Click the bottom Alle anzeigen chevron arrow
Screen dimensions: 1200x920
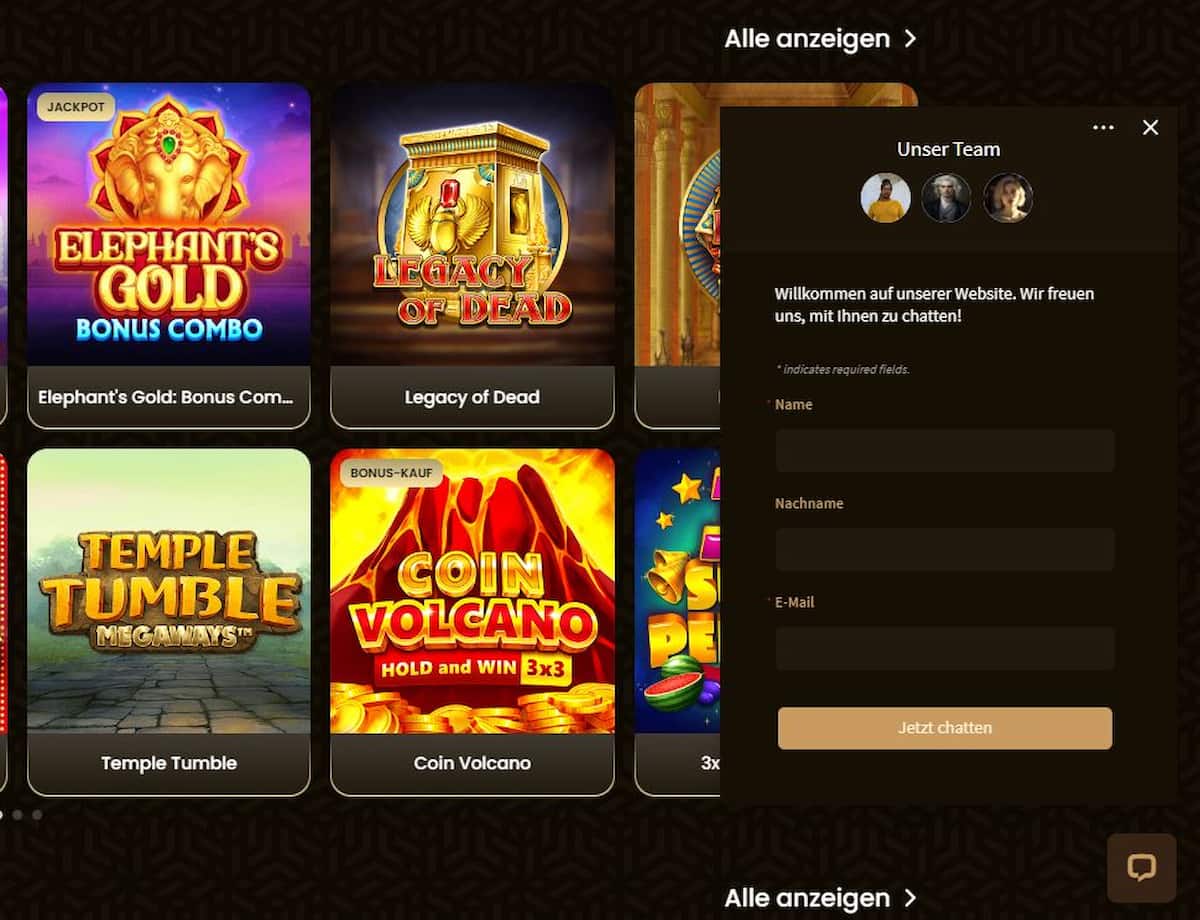point(909,898)
